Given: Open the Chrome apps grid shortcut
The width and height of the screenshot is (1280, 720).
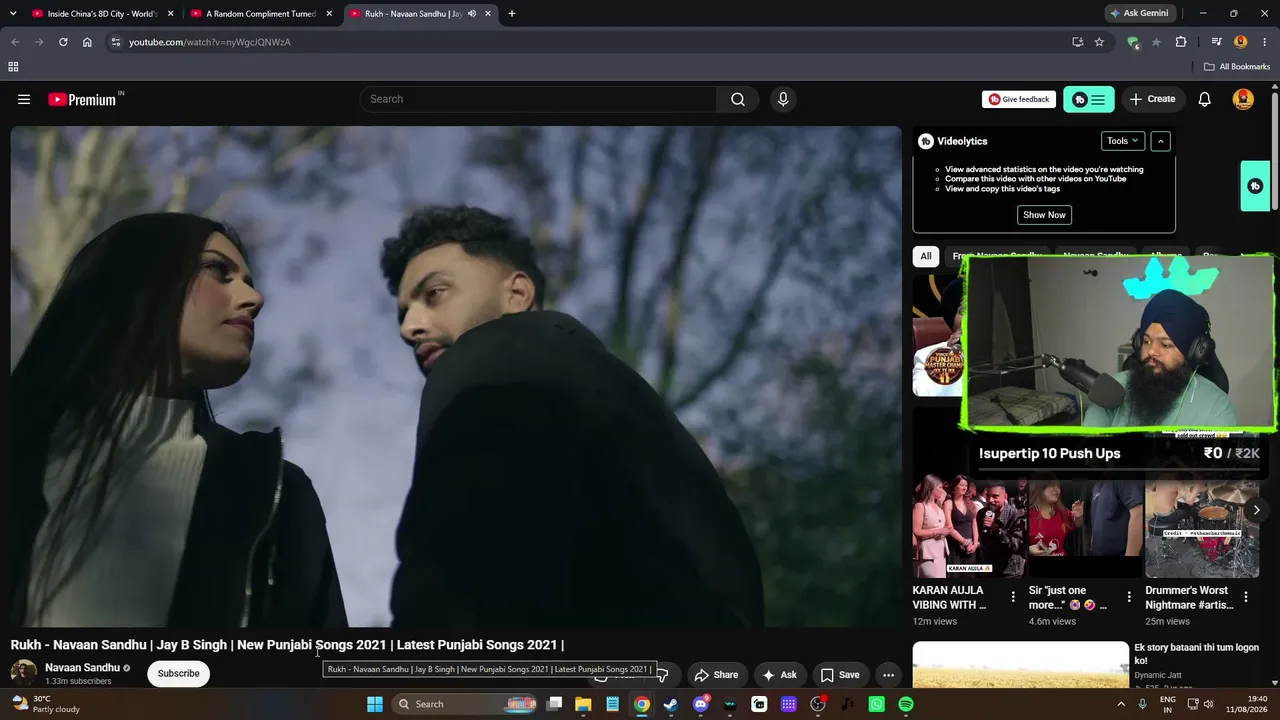Looking at the screenshot, I should pyautogui.click(x=13, y=67).
